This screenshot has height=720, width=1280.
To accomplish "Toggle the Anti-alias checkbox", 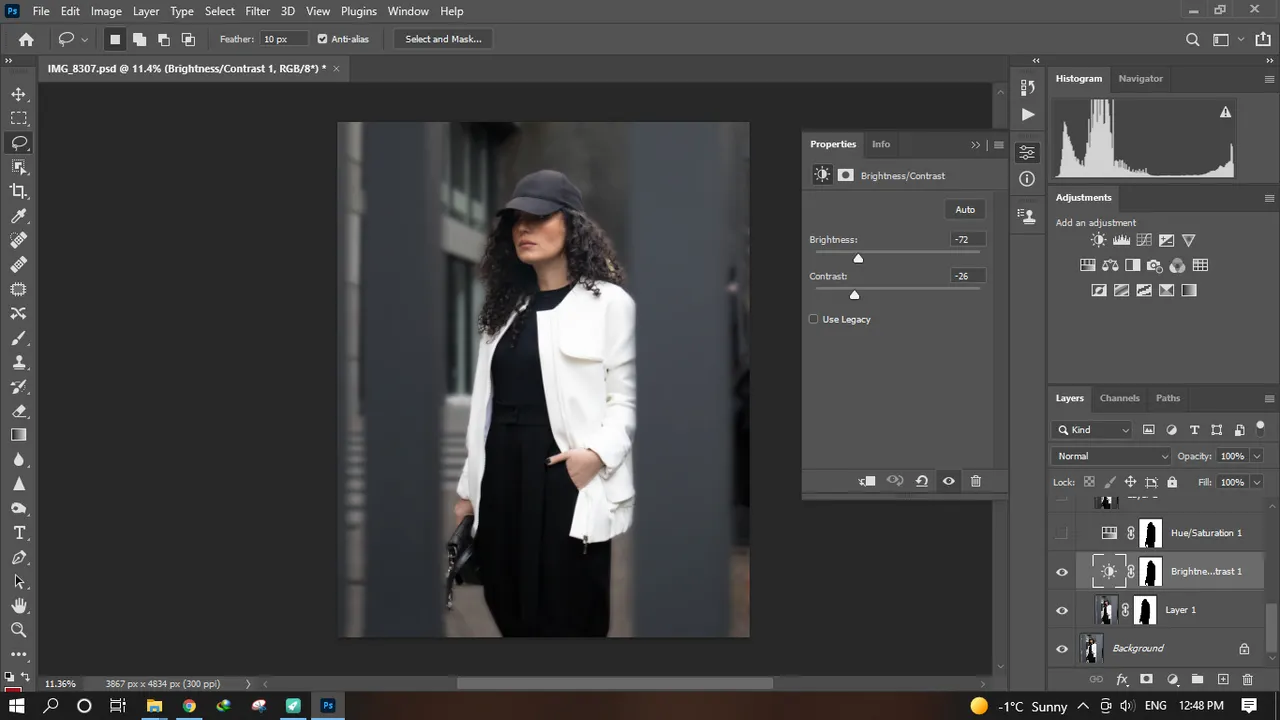I will coord(322,39).
